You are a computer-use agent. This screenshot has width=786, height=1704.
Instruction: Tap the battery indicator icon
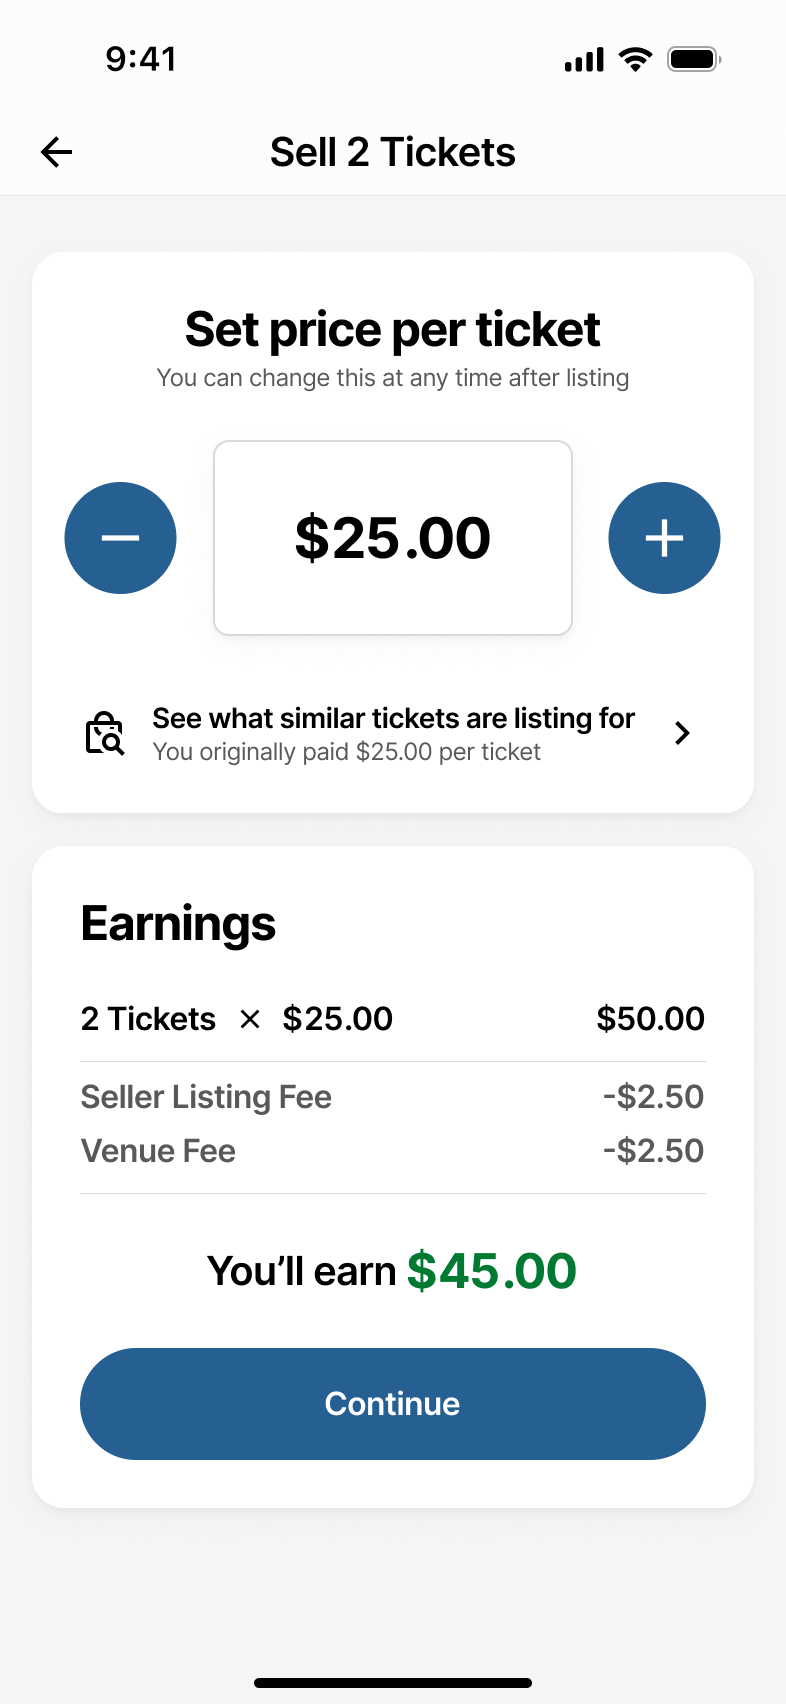(694, 59)
